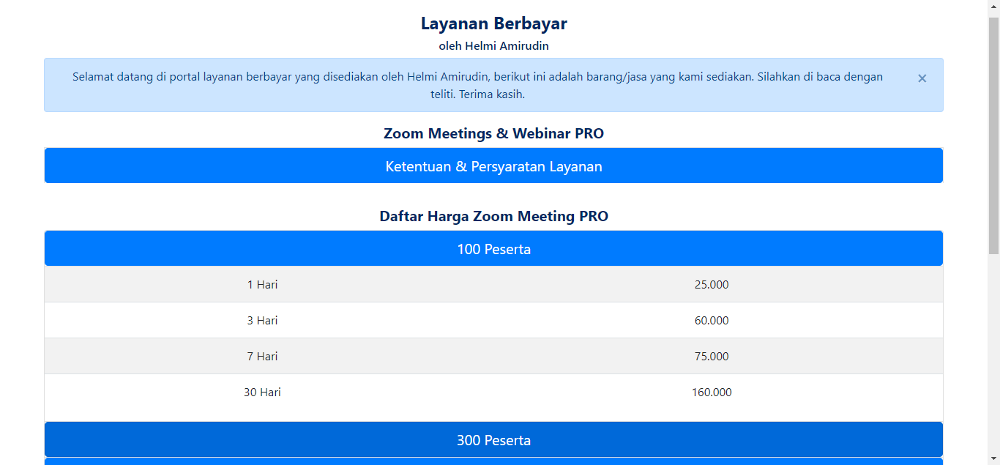Select the '1 Hari' row label
The image size is (1000, 465).
point(262,284)
